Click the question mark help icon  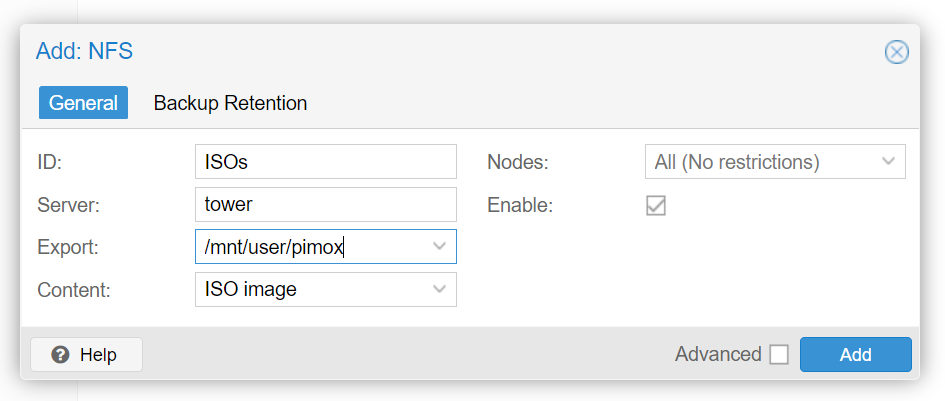point(60,355)
